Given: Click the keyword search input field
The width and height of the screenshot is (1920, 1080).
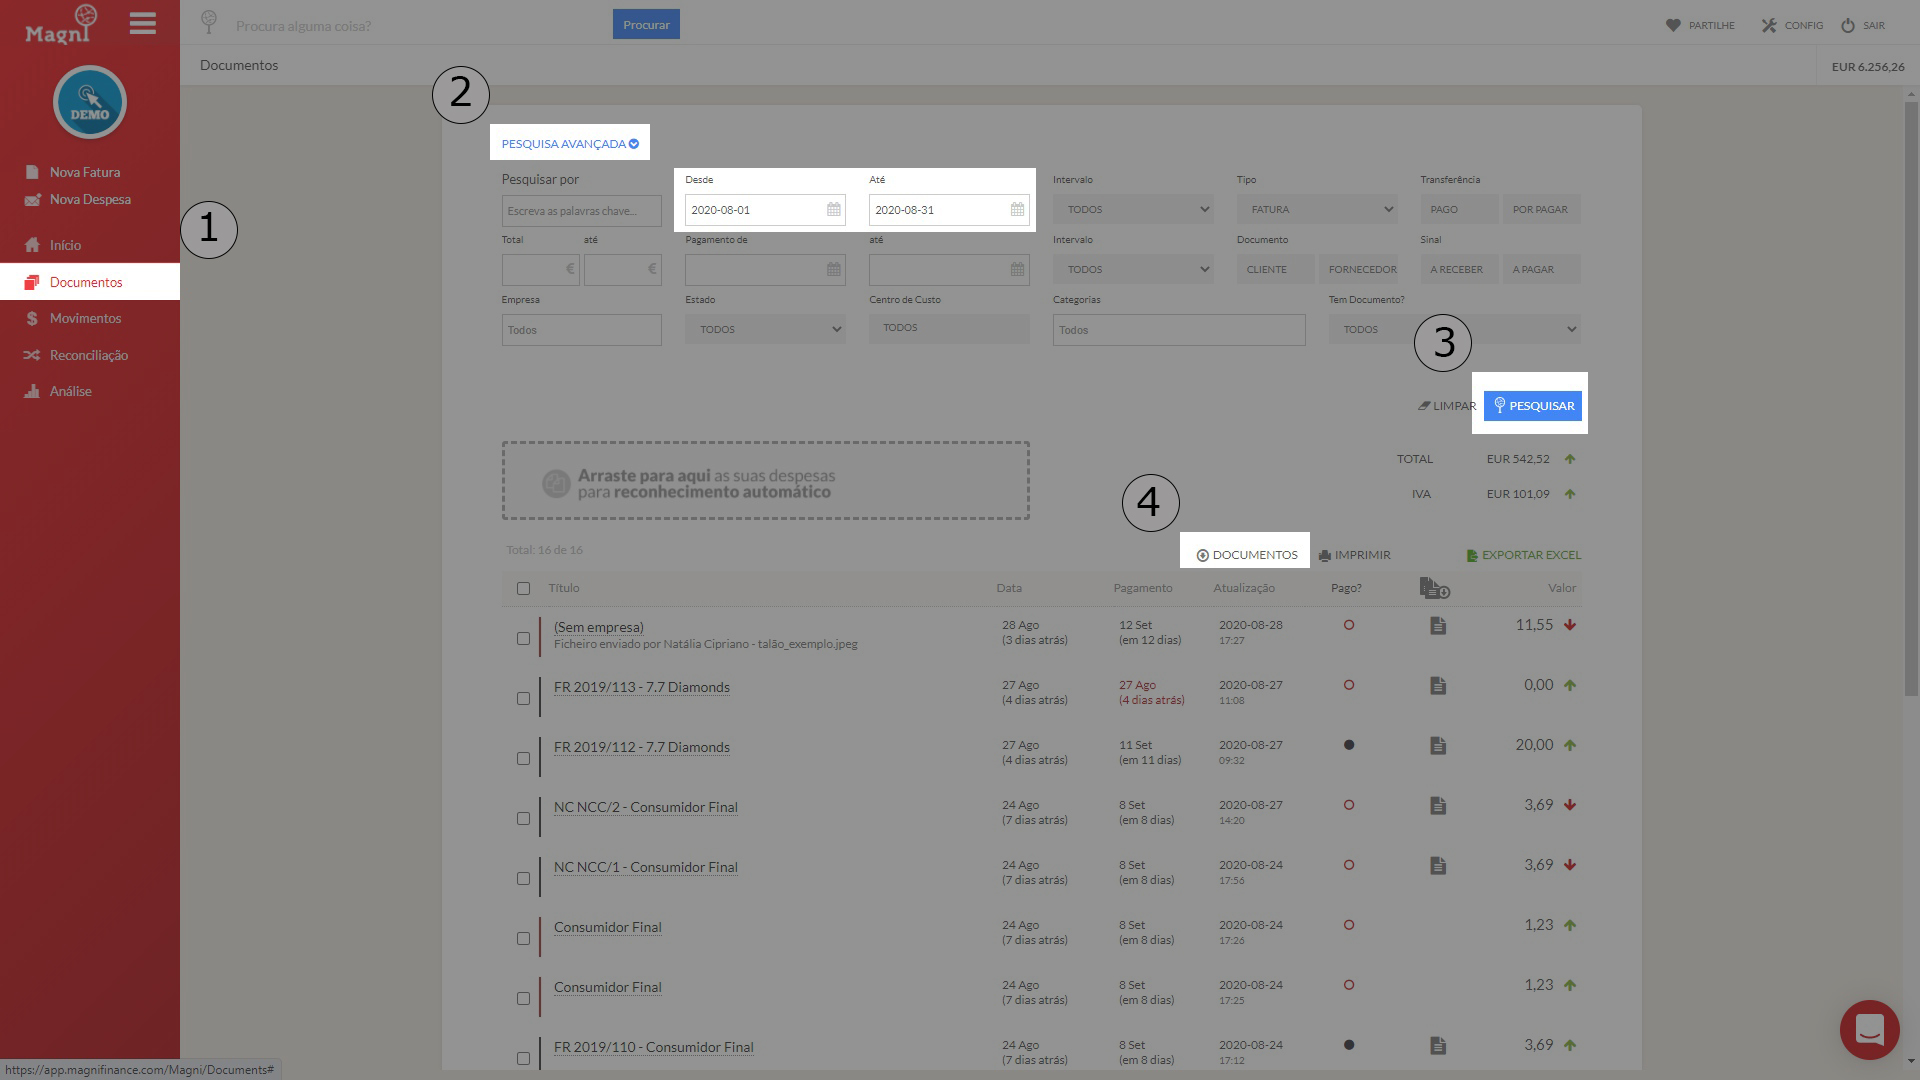Looking at the screenshot, I should point(581,211).
